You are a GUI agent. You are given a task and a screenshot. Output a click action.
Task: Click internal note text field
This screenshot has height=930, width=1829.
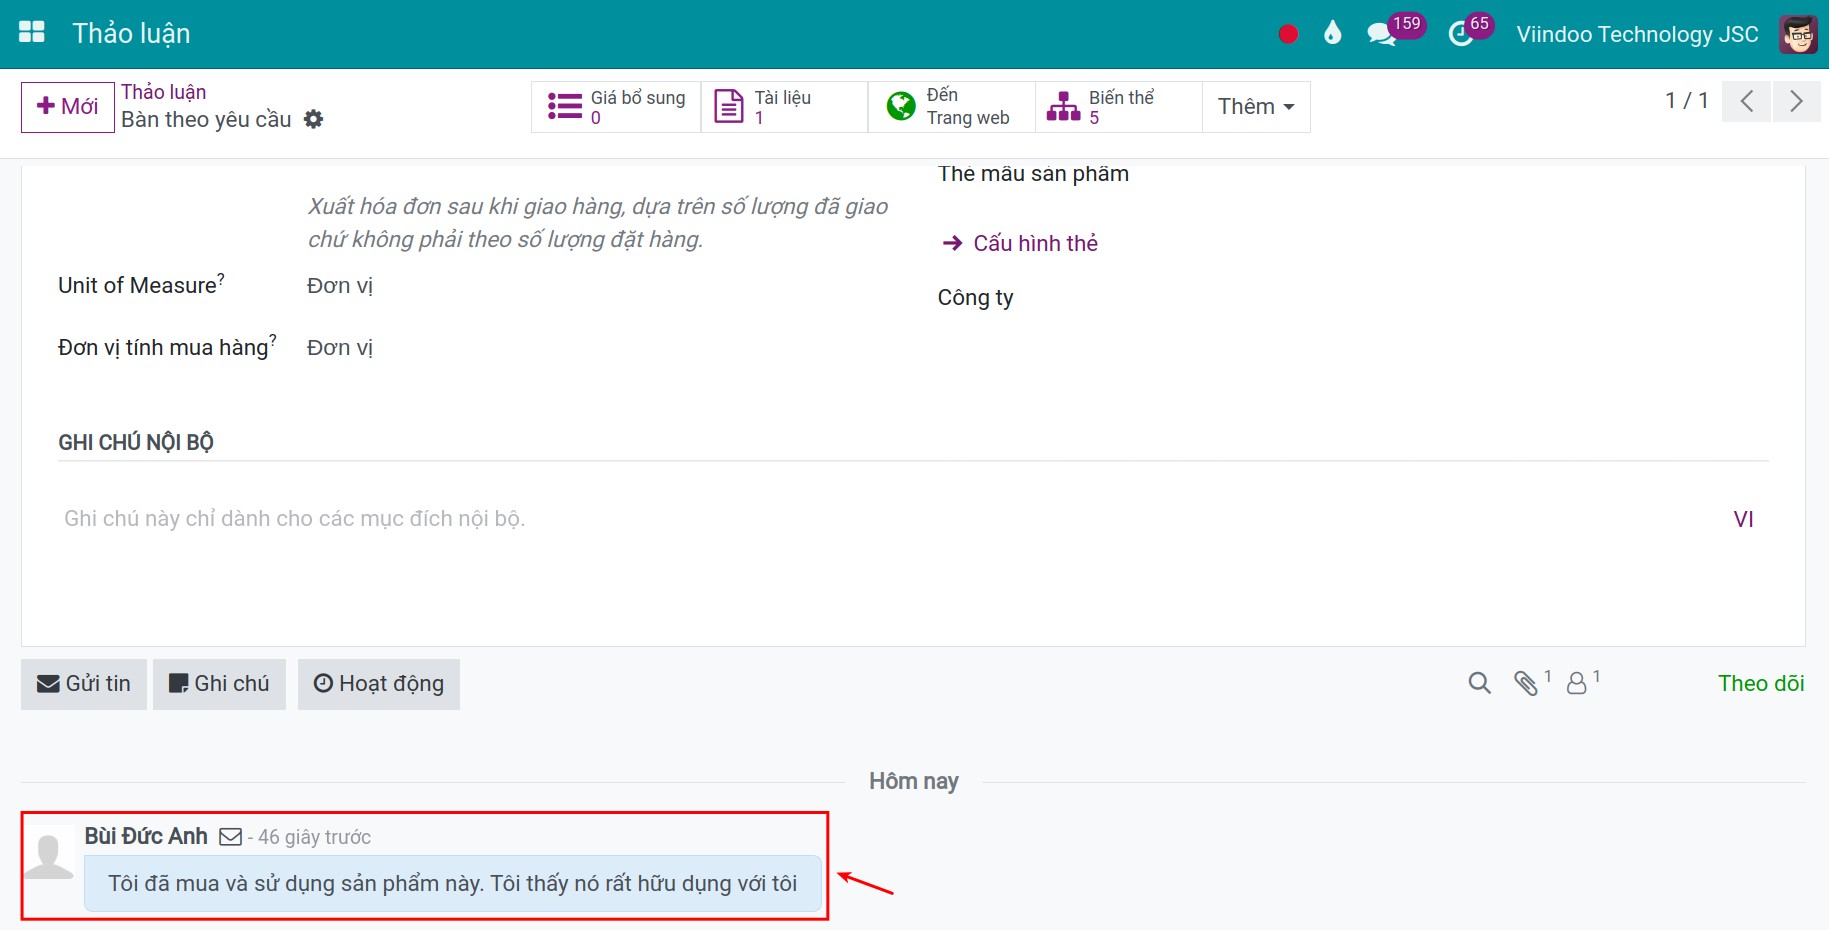pyautogui.click(x=890, y=519)
